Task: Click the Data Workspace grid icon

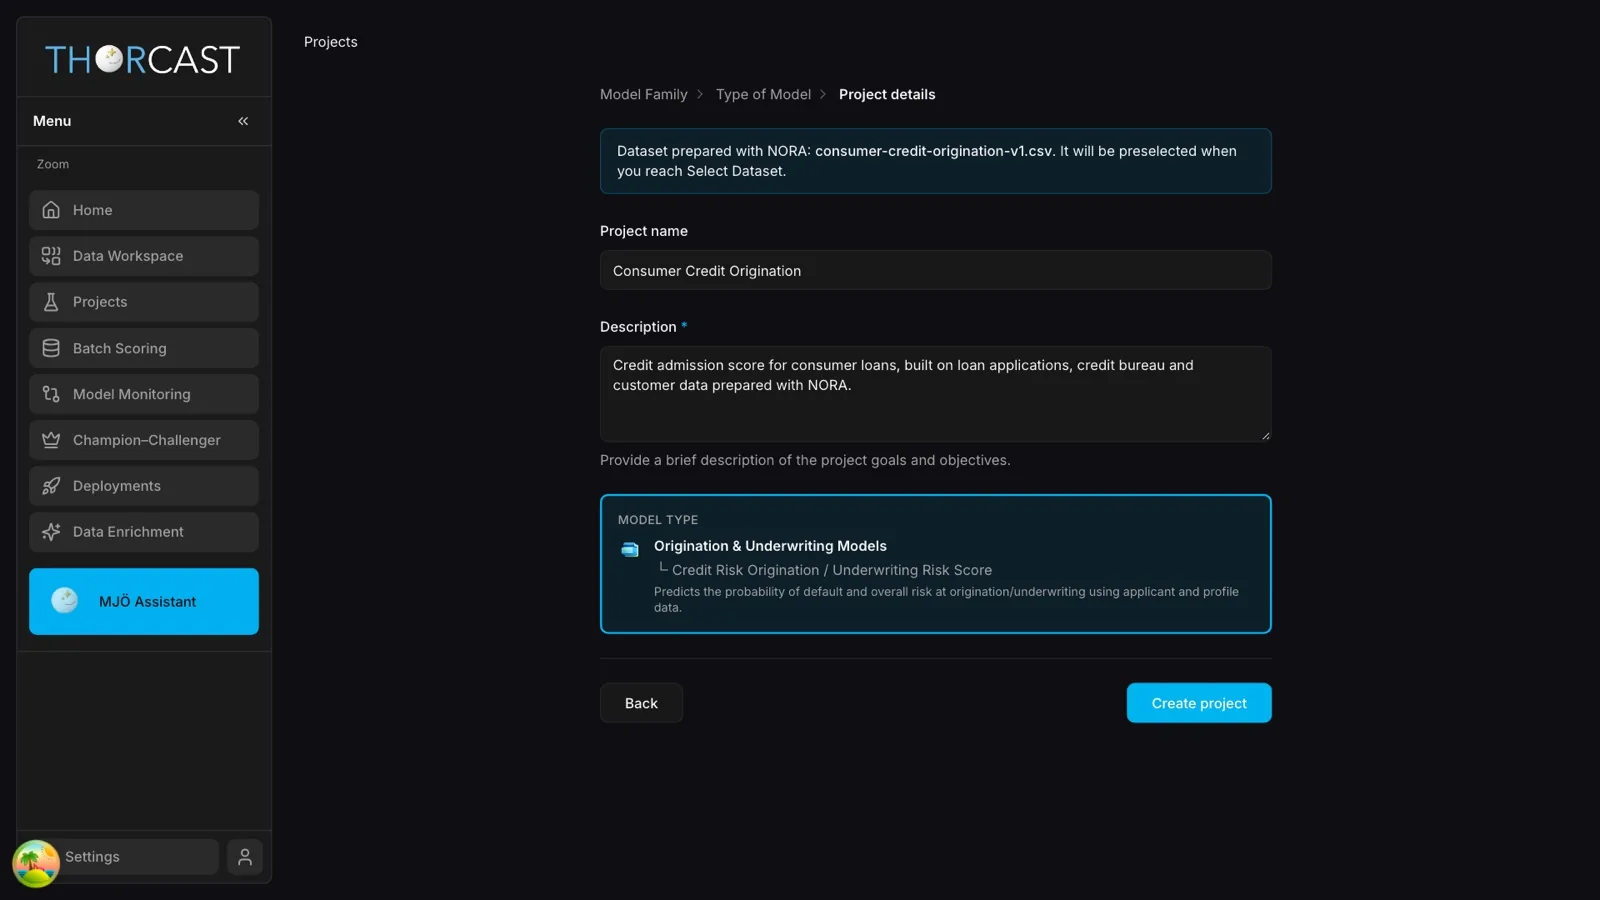Action: pyautogui.click(x=51, y=256)
